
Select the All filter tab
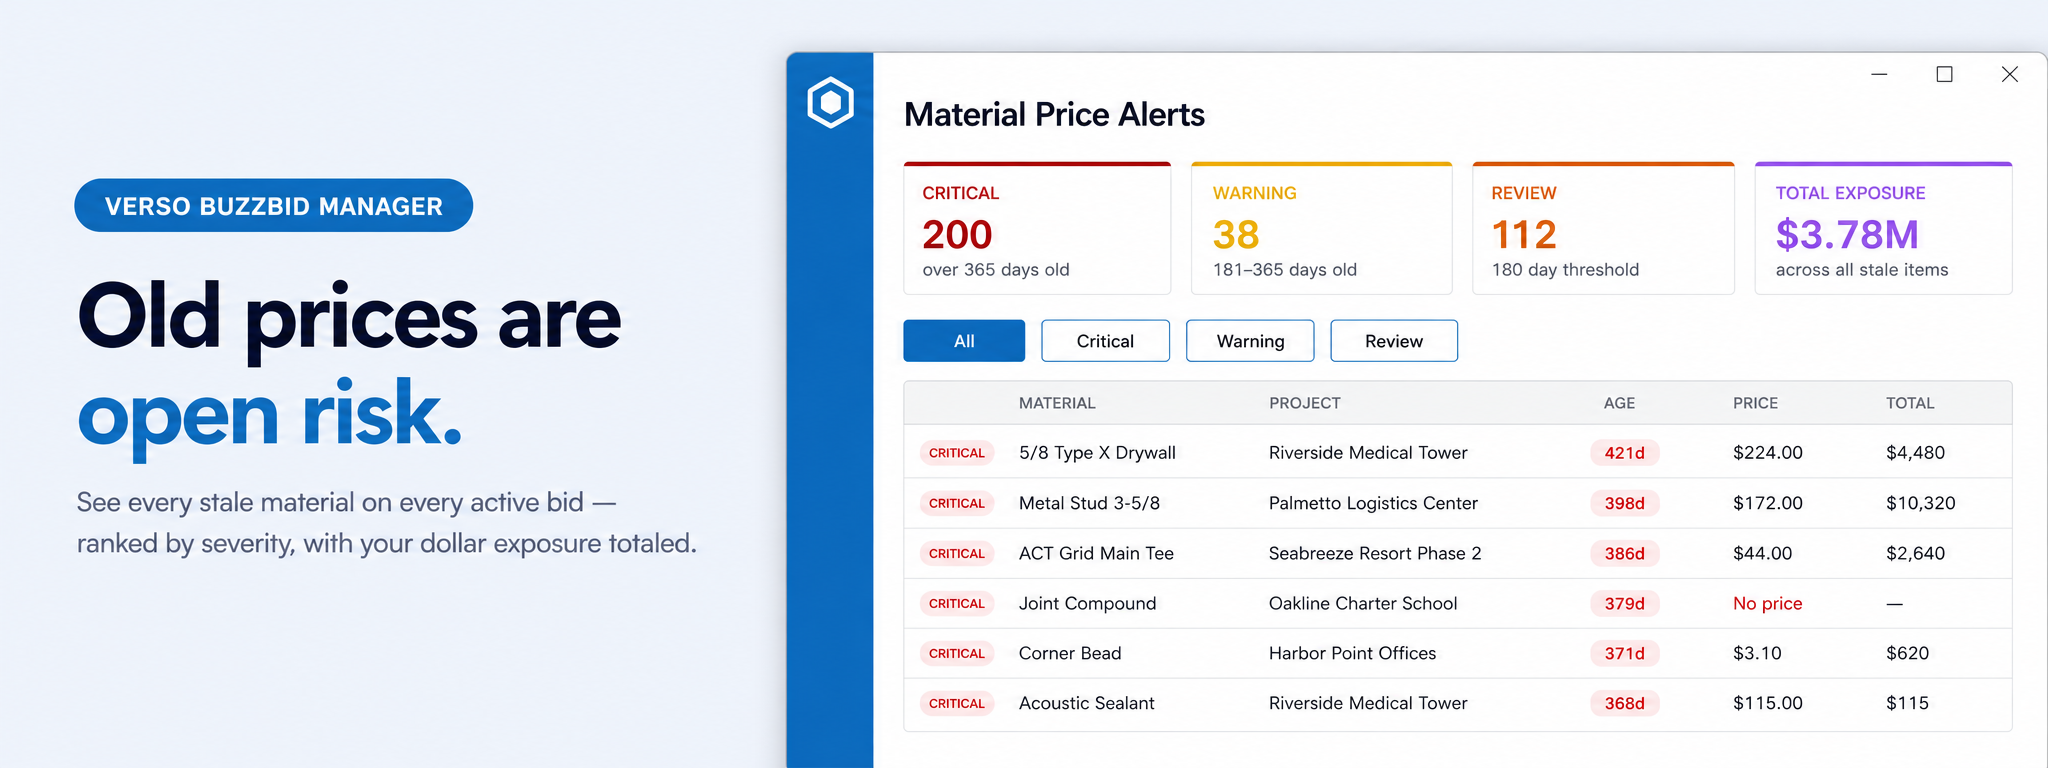pos(964,341)
